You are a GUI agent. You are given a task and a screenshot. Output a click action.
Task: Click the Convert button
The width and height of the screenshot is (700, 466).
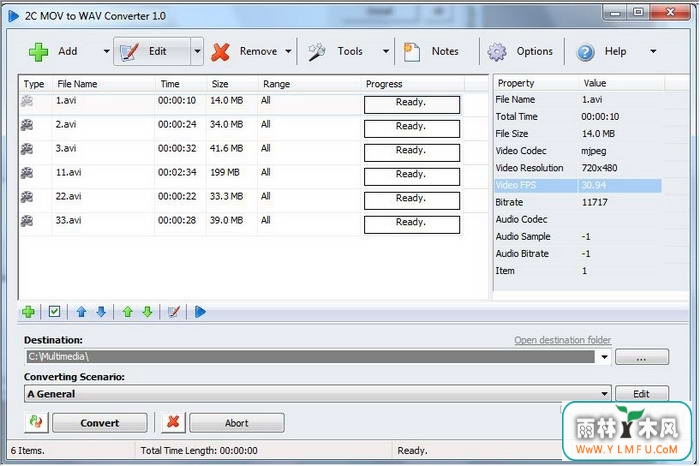(100, 423)
